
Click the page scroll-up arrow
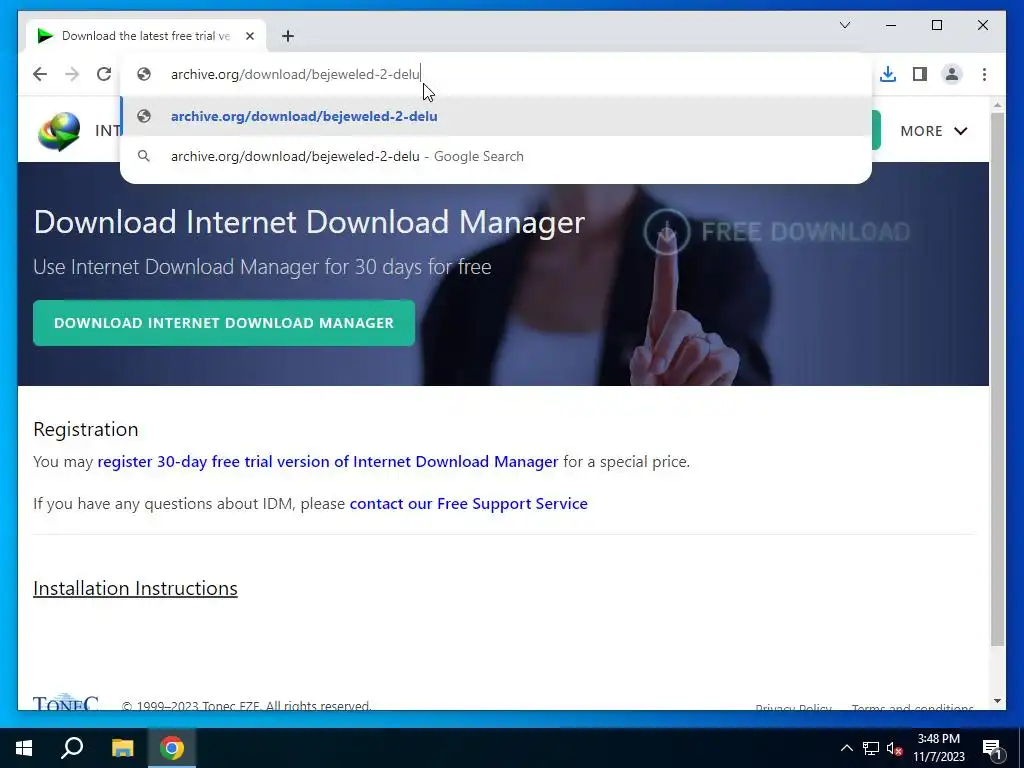pos(997,104)
